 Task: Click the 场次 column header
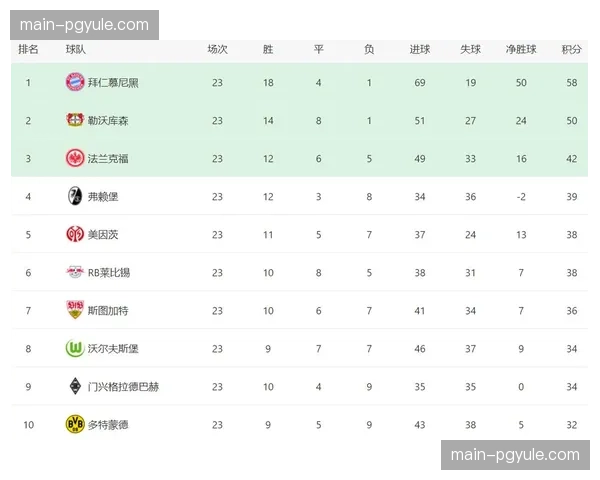pyautogui.click(x=217, y=49)
